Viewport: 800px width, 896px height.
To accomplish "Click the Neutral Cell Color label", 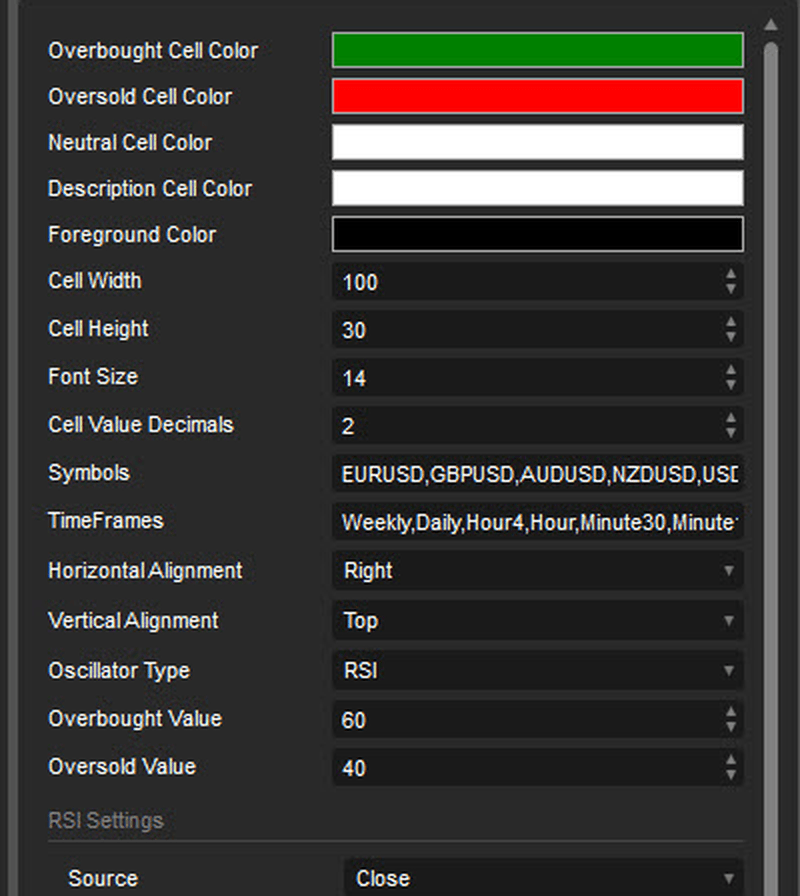I will tap(130, 142).
